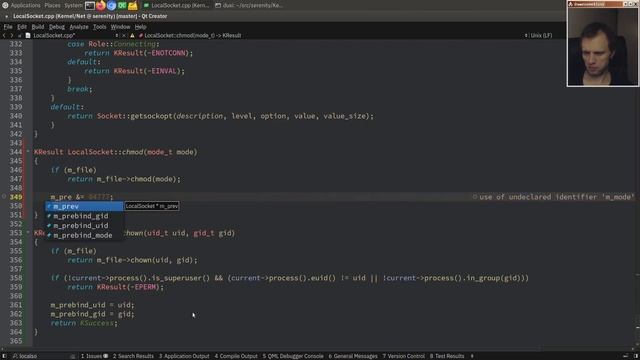
Task: Open the output panes selector arrows
Action: tap(472, 356)
